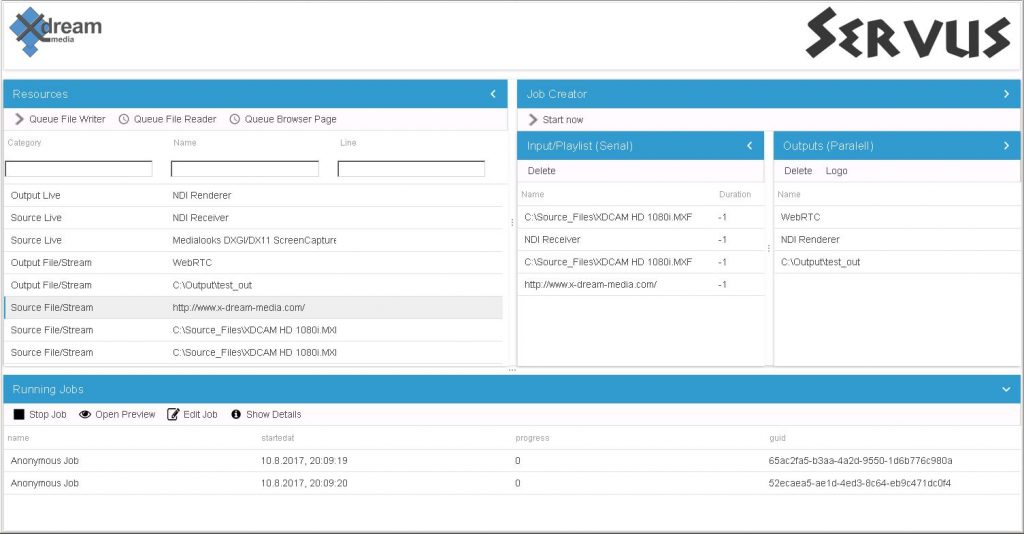Click the Queue Browser Page clock icon
This screenshot has height=534, width=1024.
(x=235, y=119)
